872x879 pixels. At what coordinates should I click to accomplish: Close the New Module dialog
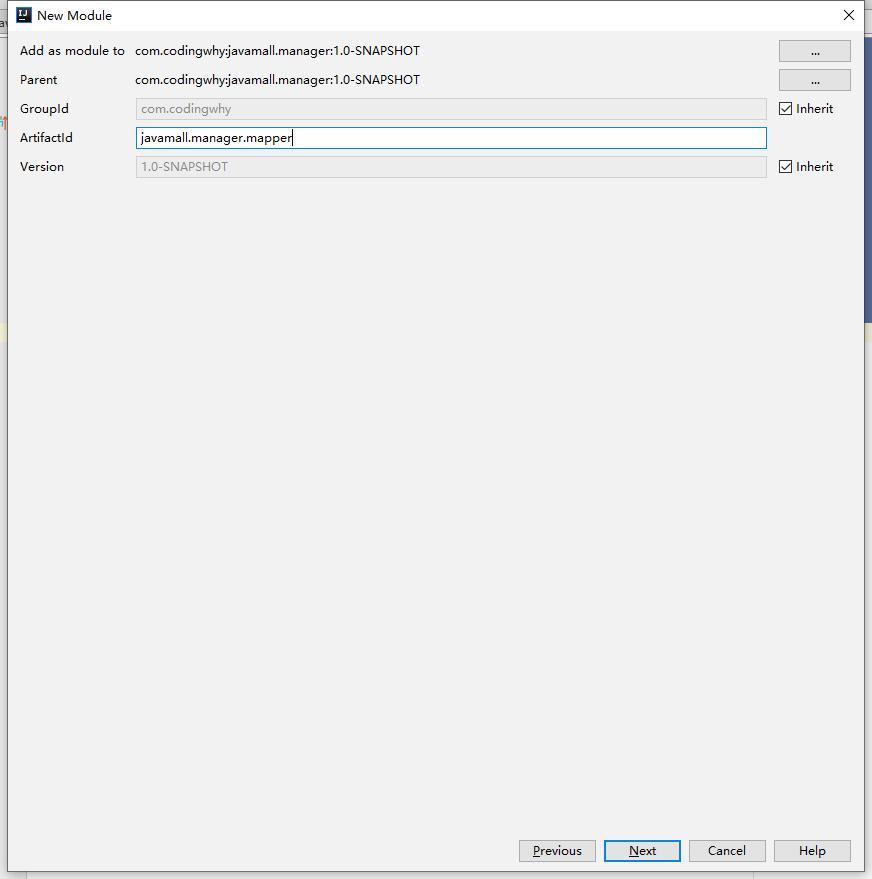pyautogui.click(x=848, y=15)
